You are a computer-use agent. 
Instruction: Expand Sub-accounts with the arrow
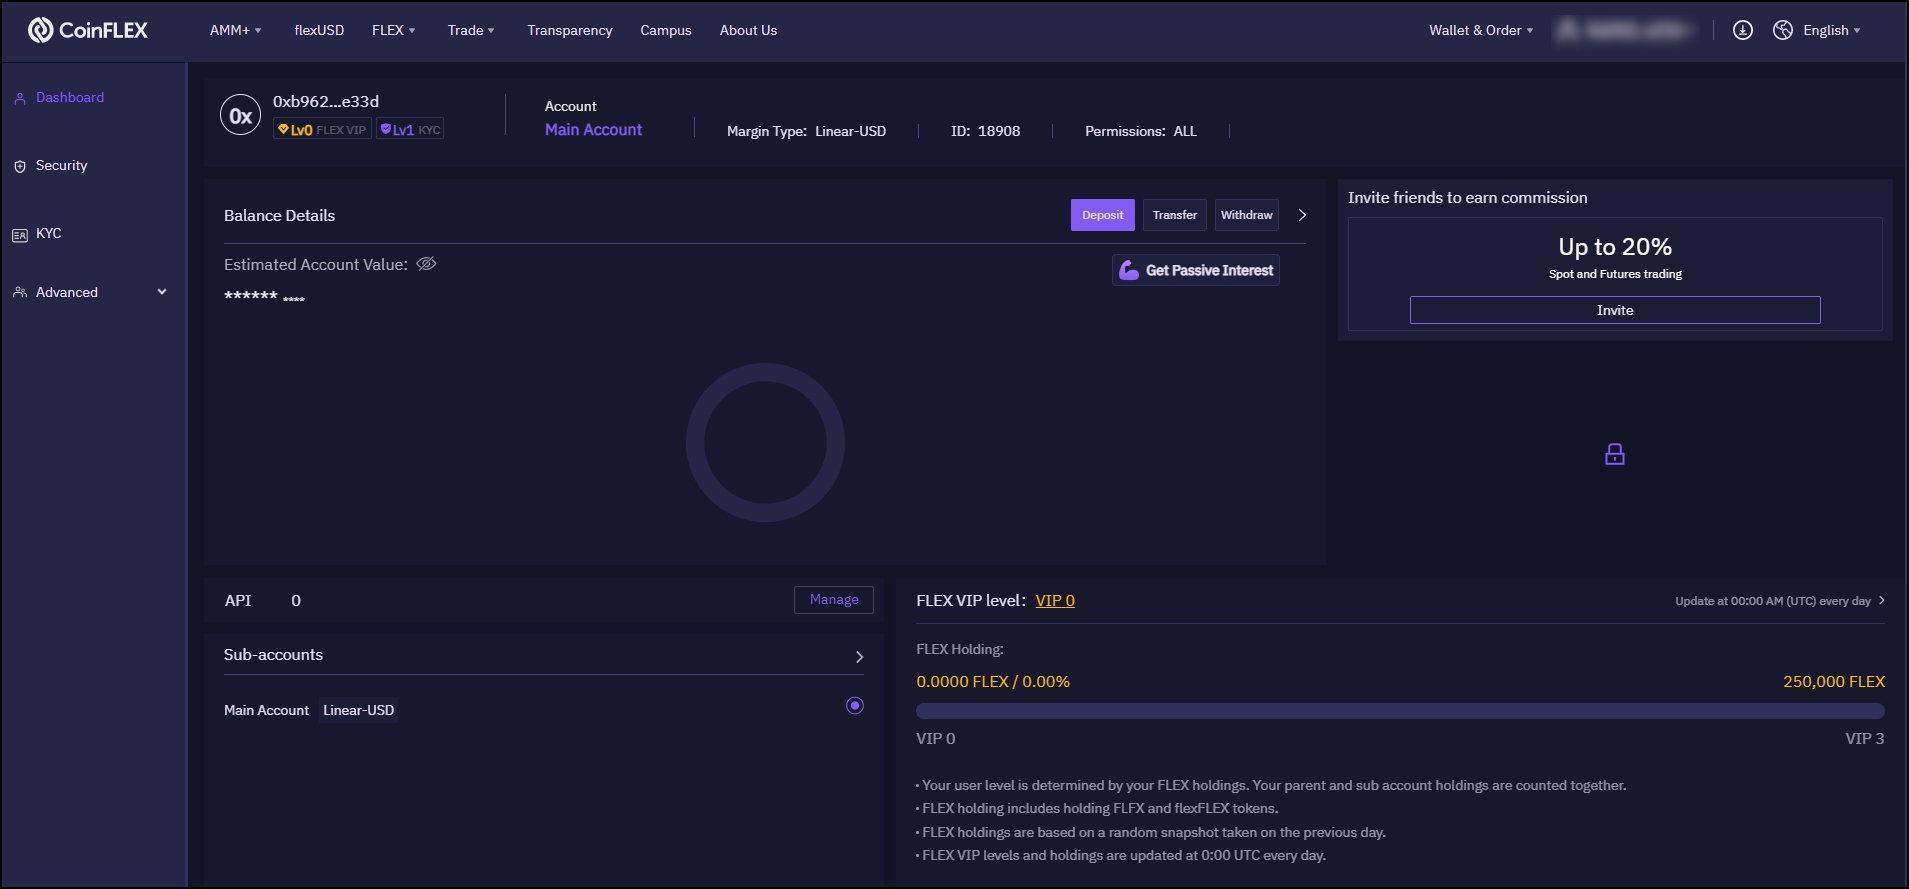click(x=859, y=657)
